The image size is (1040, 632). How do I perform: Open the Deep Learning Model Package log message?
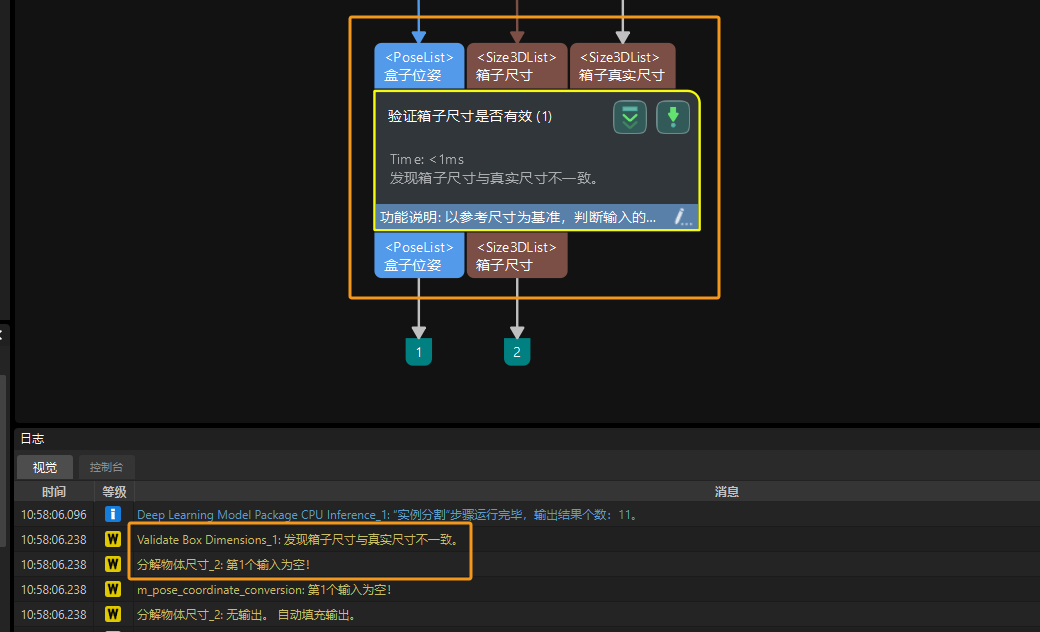point(387,515)
